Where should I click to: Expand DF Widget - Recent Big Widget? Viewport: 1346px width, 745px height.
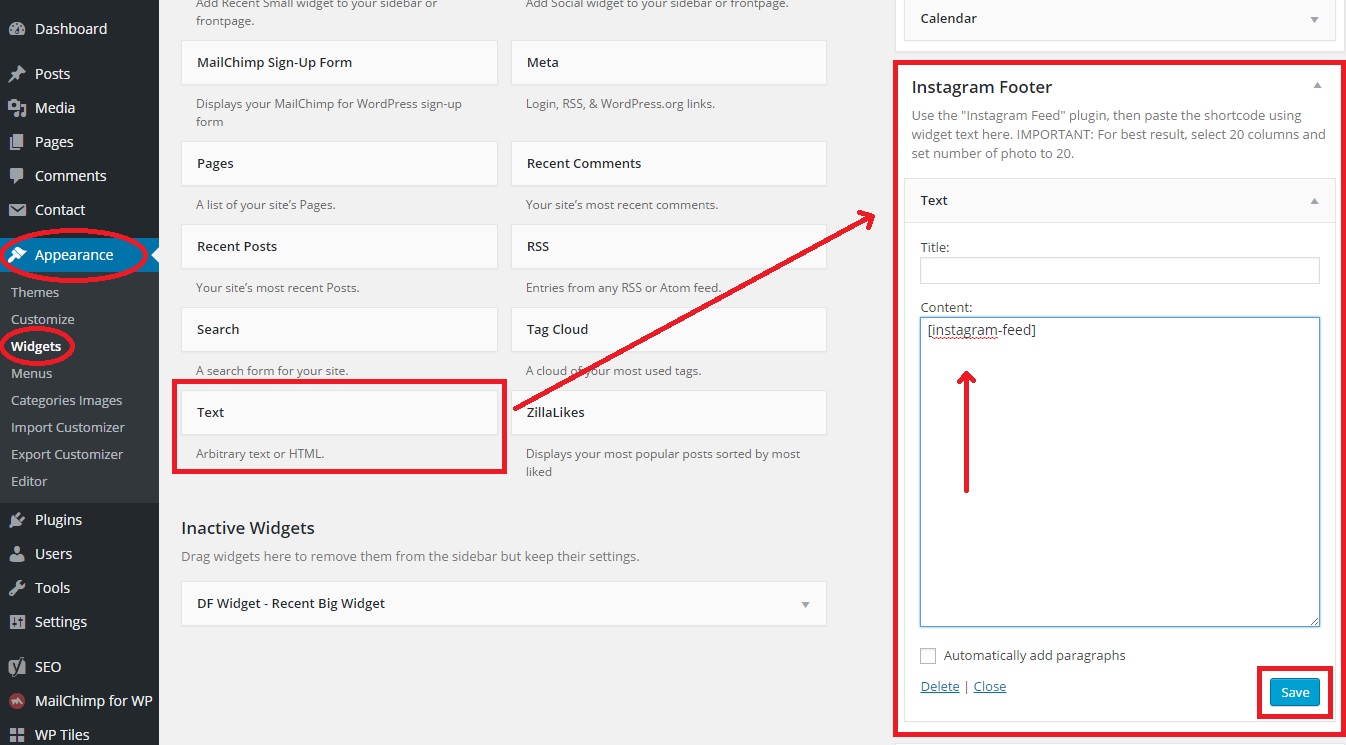click(x=805, y=604)
